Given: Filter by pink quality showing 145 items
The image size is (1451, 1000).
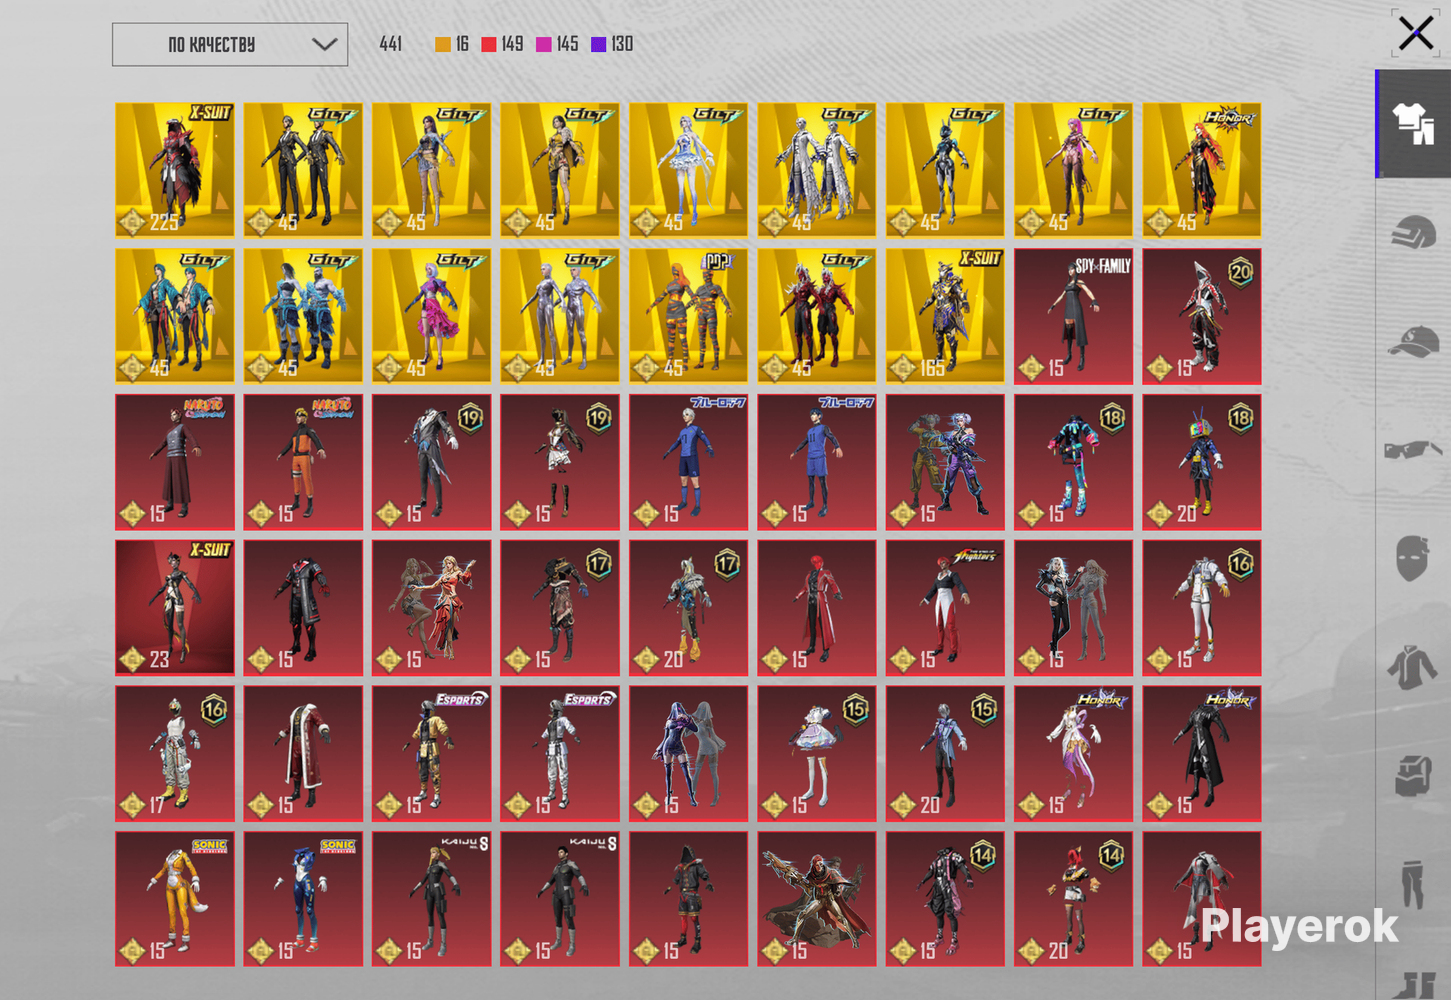Looking at the screenshot, I should [557, 44].
